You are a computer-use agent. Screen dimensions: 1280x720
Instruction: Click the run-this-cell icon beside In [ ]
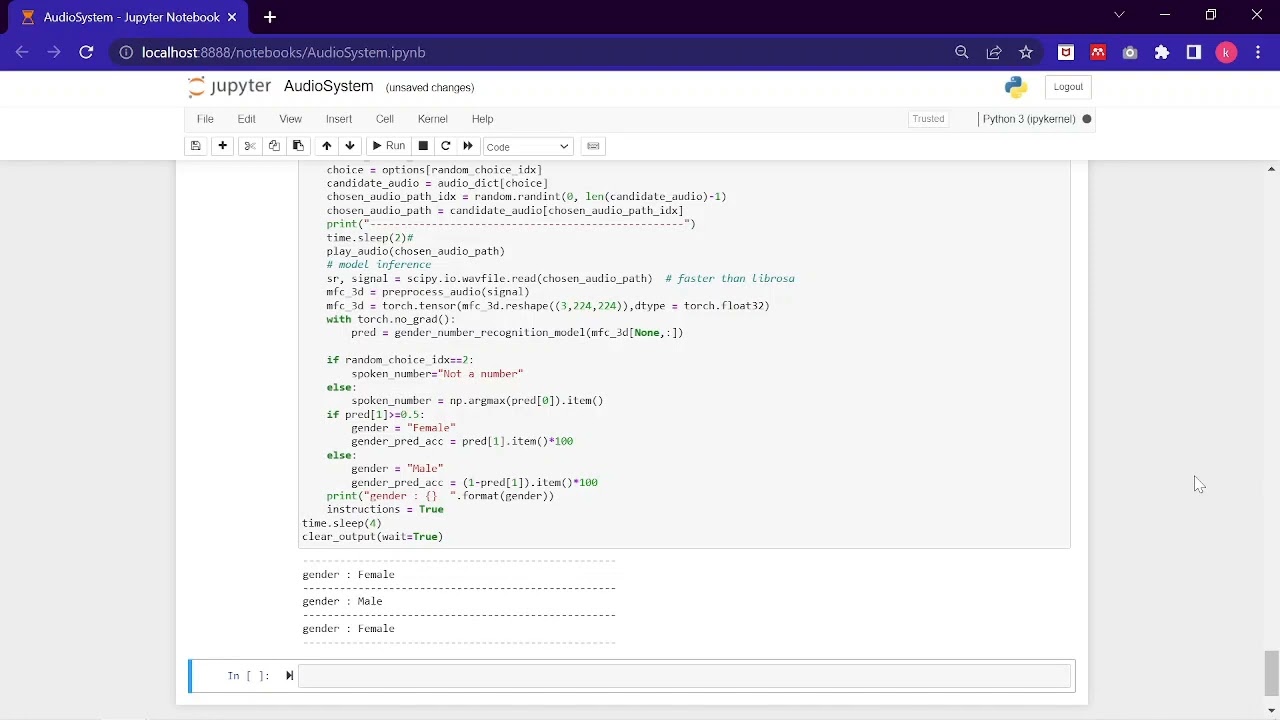pyautogui.click(x=290, y=676)
